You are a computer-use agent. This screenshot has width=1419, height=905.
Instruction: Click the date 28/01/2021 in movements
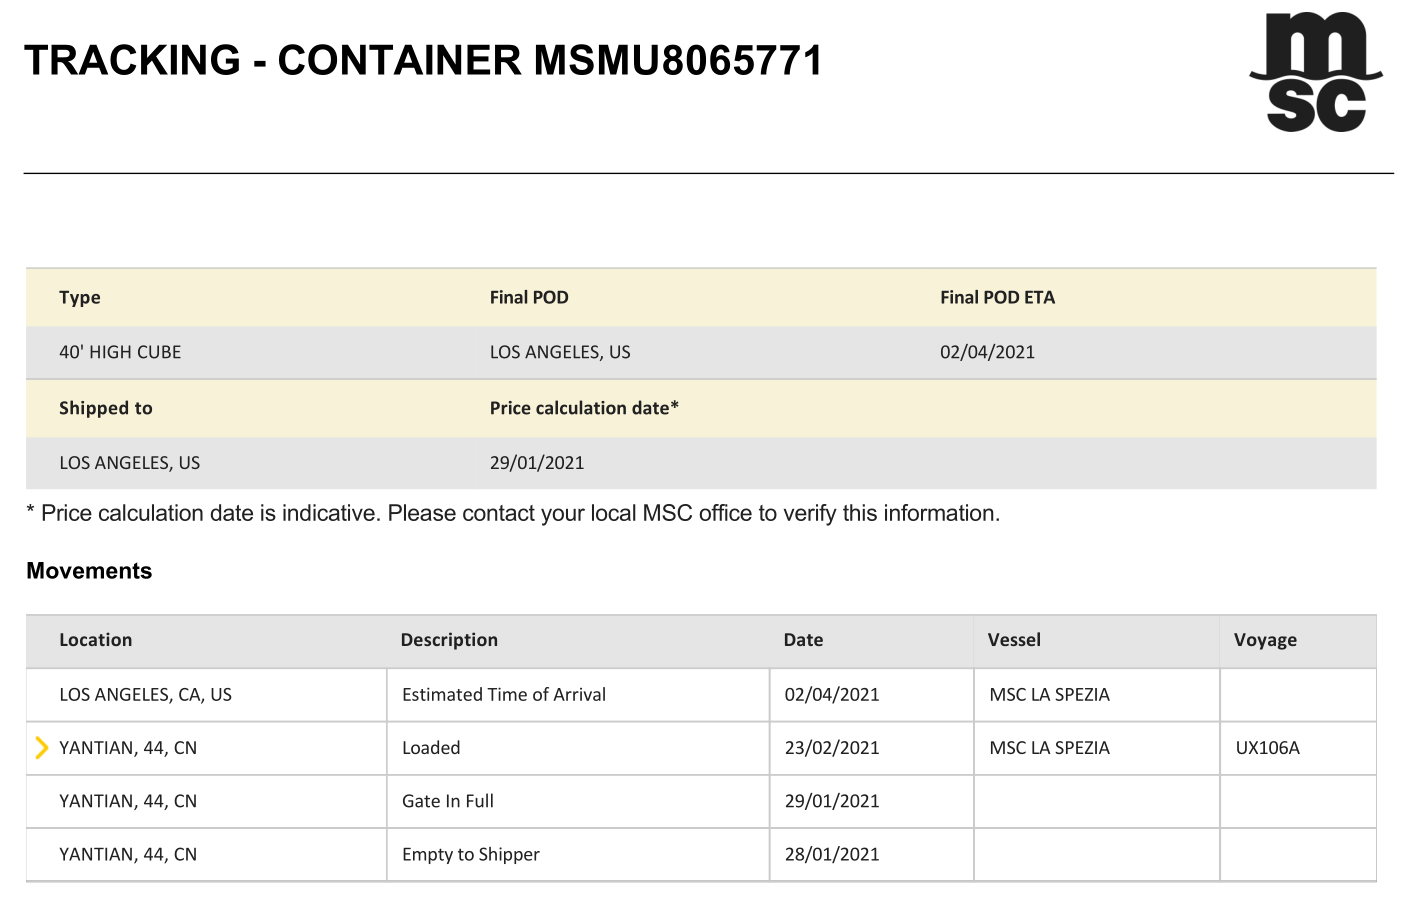832,855
